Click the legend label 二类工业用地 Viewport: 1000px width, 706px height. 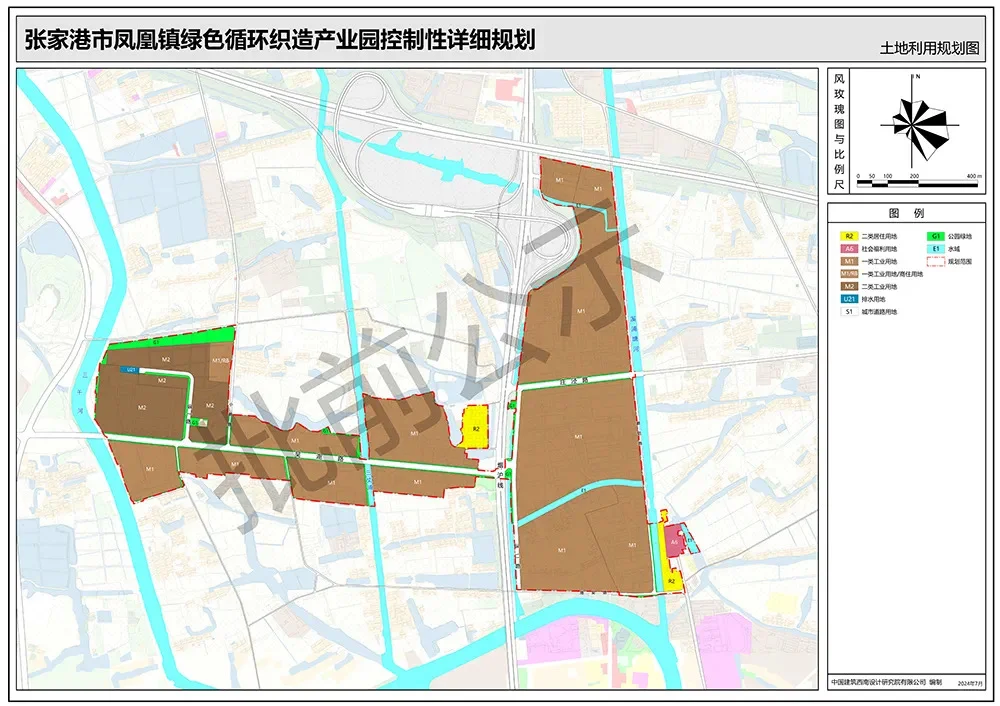click(x=879, y=287)
